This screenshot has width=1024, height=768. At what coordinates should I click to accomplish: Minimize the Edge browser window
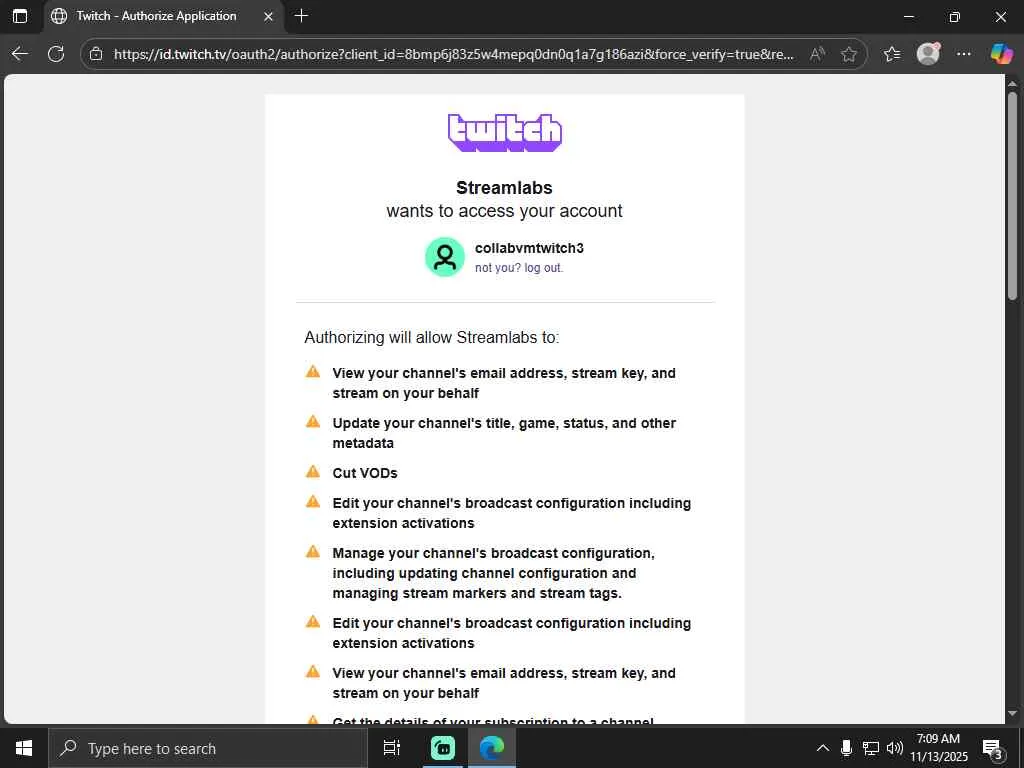(909, 17)
